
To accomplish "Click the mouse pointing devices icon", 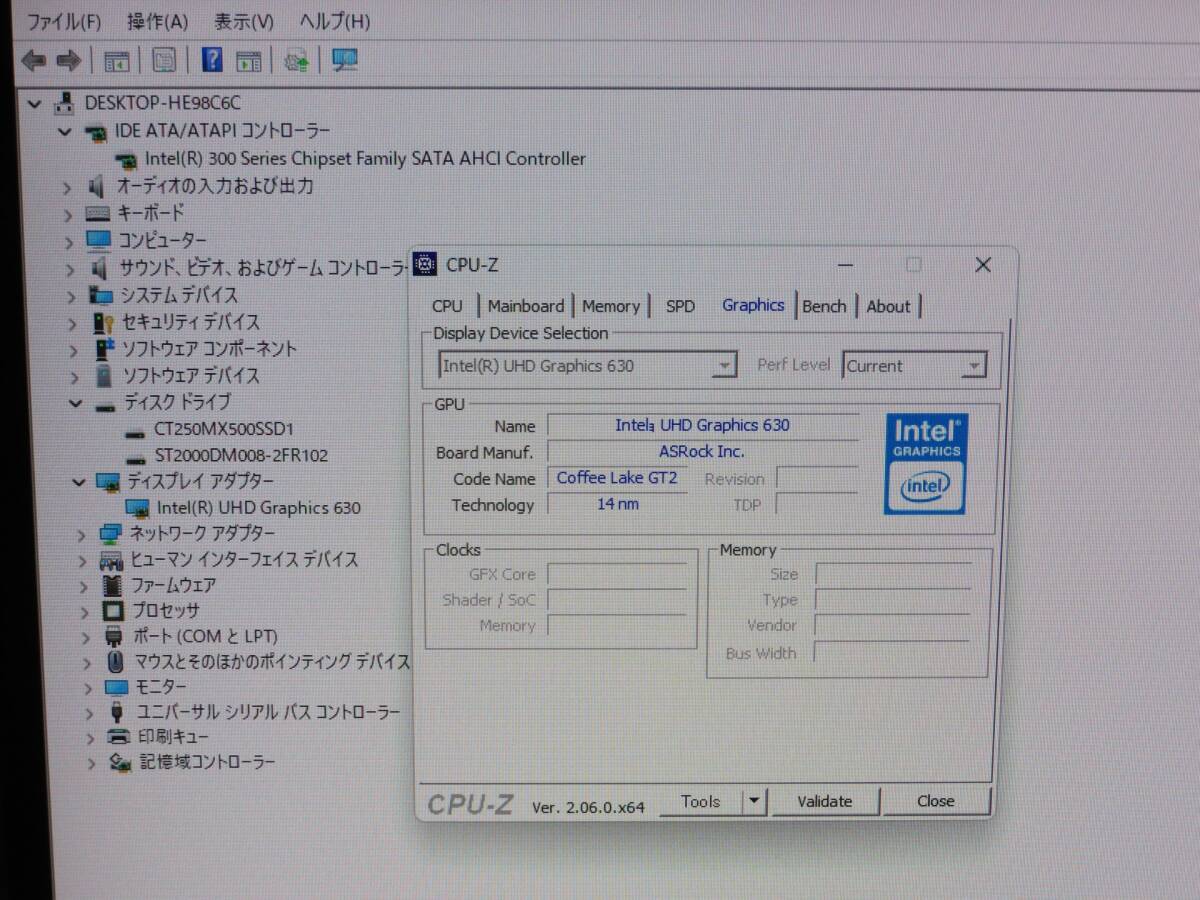I will click(x=116, y=662).
